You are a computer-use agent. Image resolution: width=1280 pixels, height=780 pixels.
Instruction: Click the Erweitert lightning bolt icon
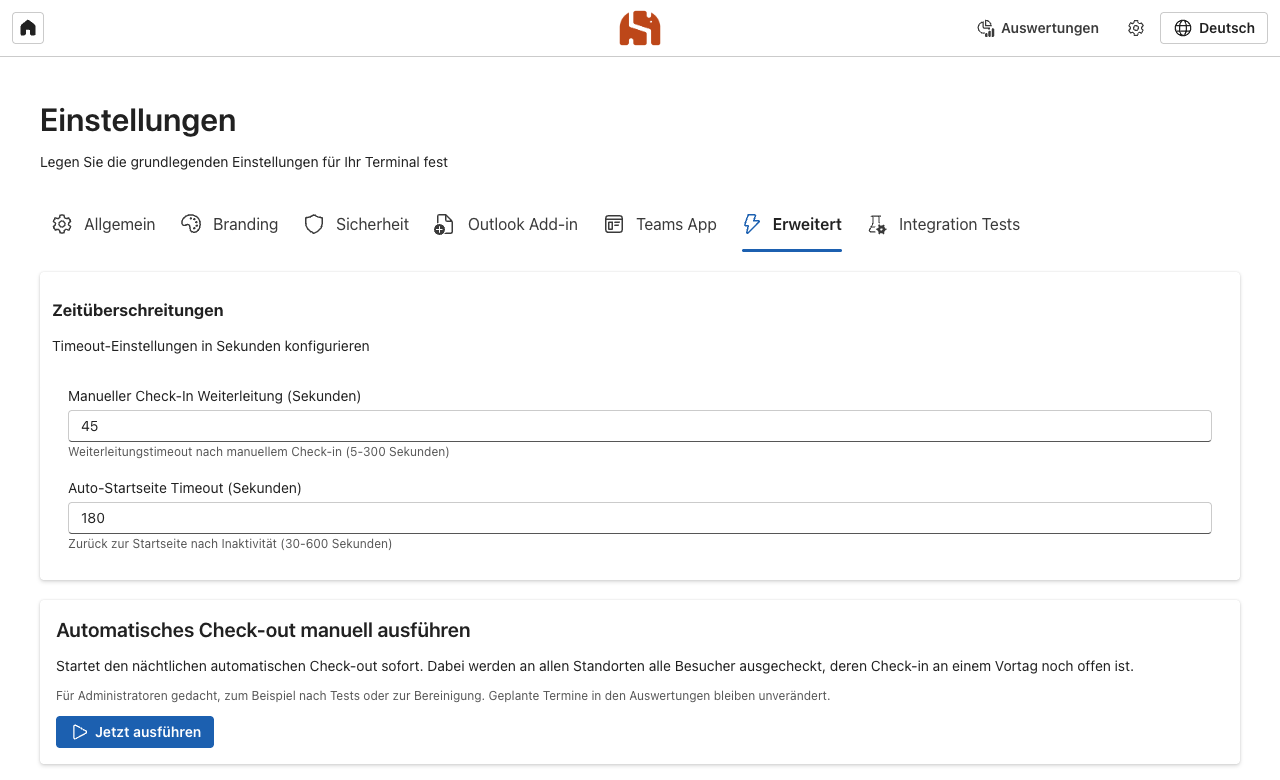752,224
